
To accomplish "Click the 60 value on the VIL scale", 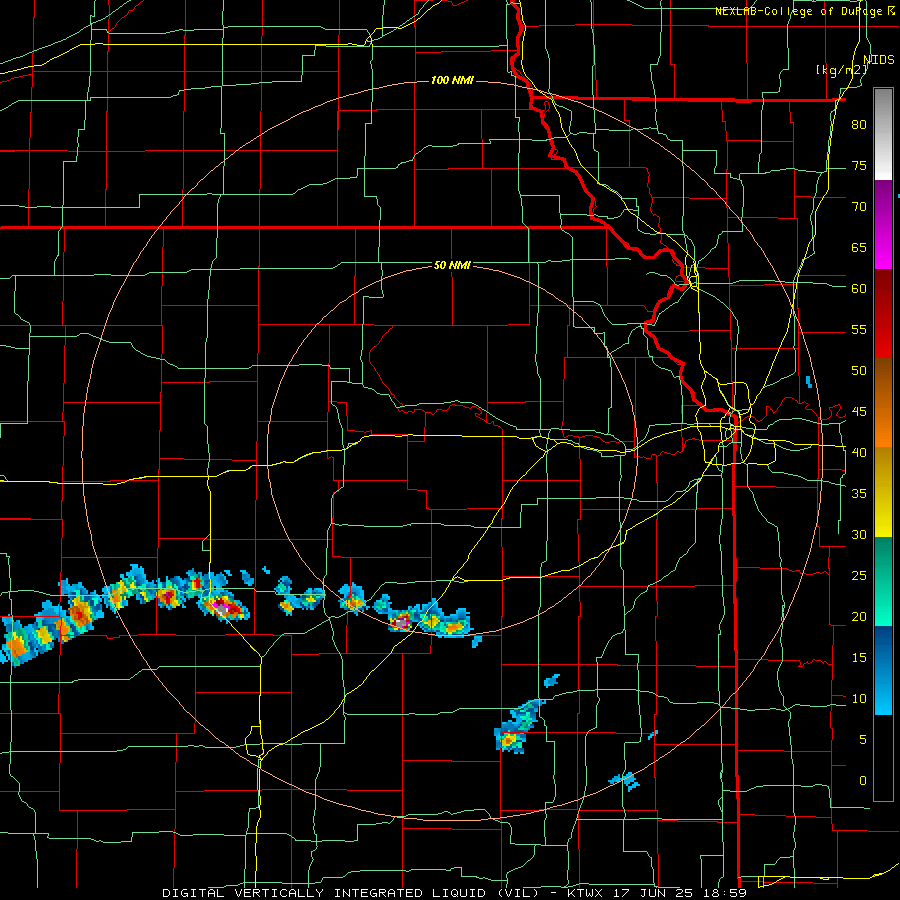I will pyautogui.click(x=859, y=289).
